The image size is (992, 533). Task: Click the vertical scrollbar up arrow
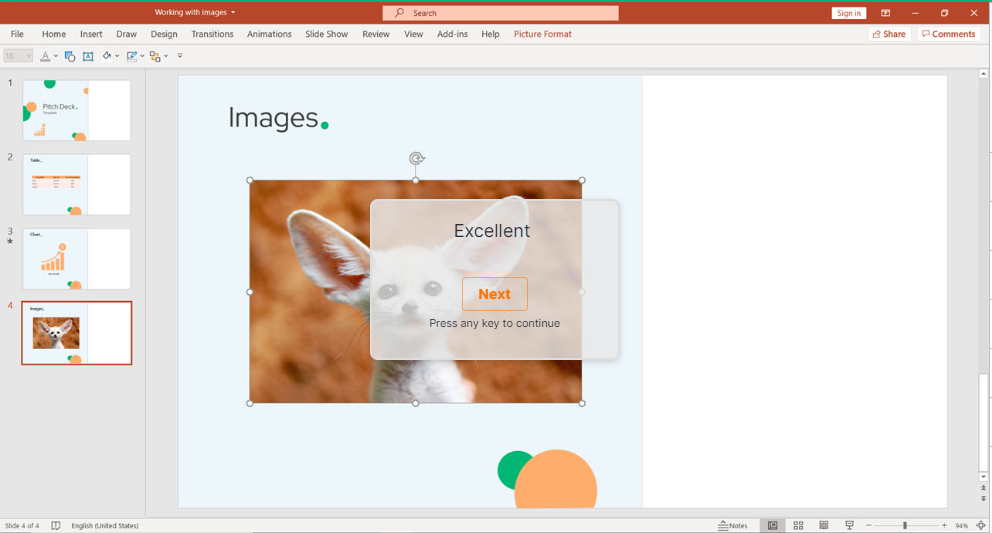click(x=983, y=74)
